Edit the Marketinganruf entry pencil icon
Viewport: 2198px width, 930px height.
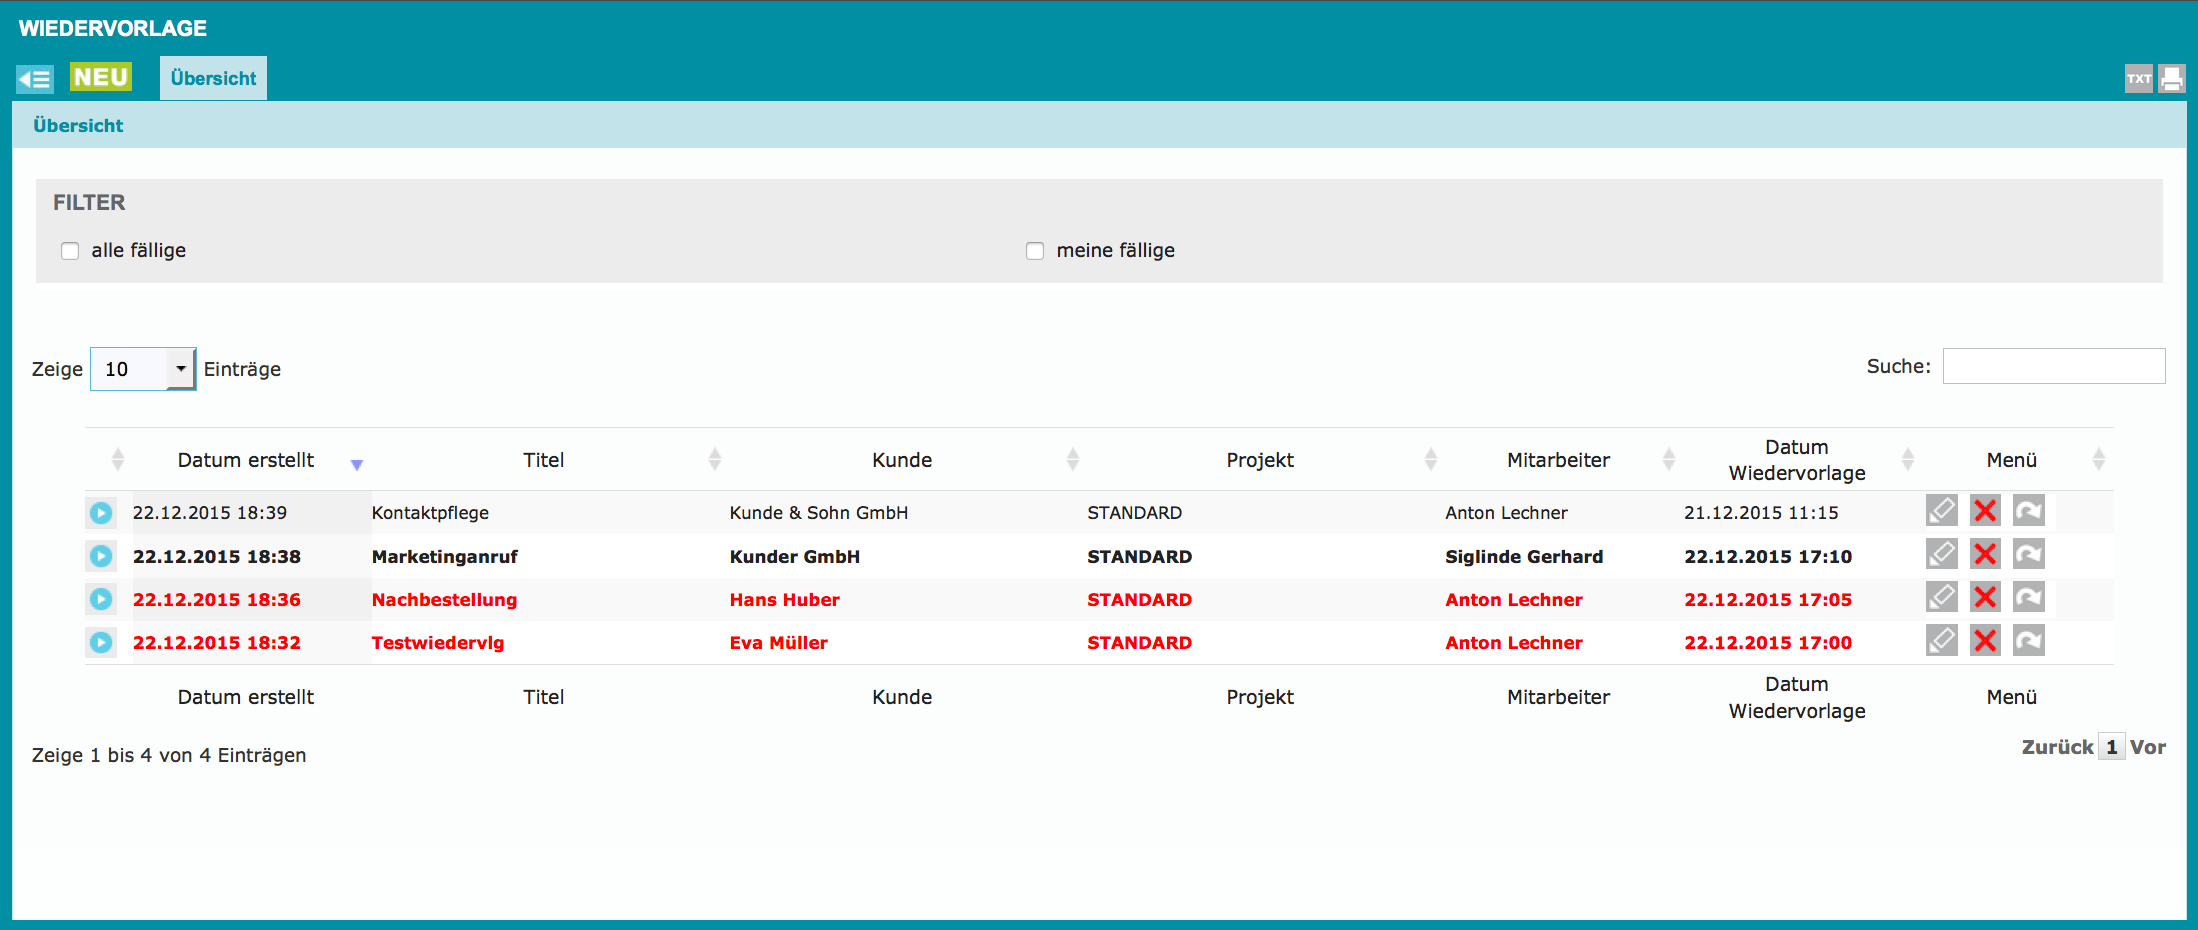[x=1941, y=554]
